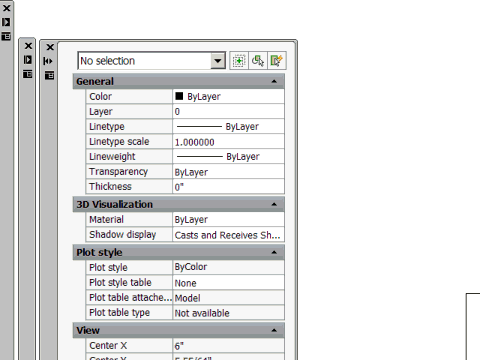Click the General section header

(x=179, y=81)
